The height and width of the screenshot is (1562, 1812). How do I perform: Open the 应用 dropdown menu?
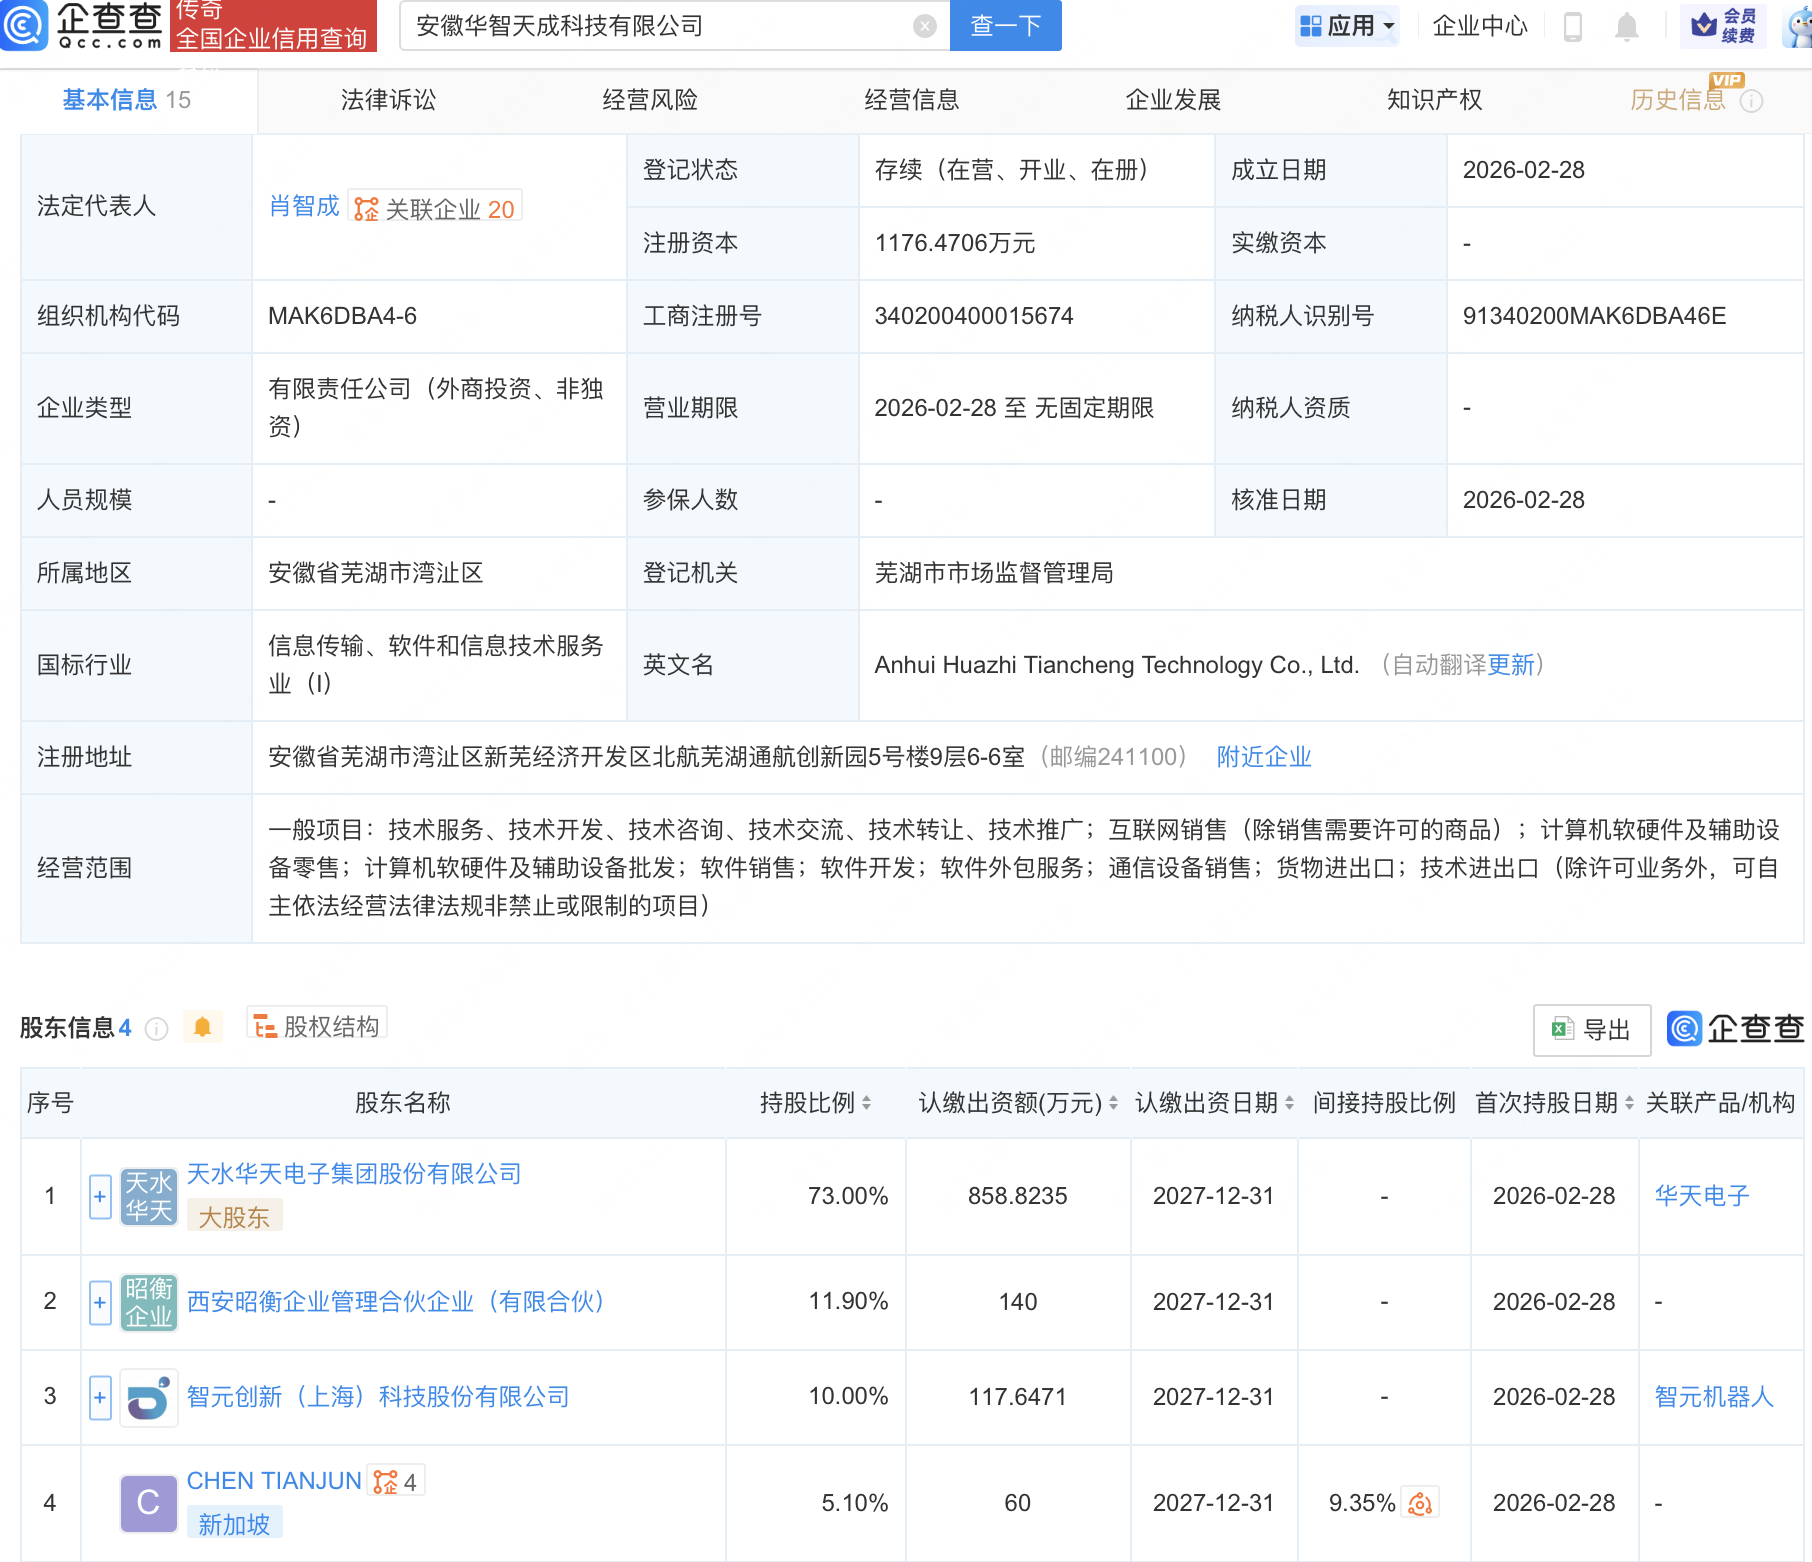(1347, 26)
